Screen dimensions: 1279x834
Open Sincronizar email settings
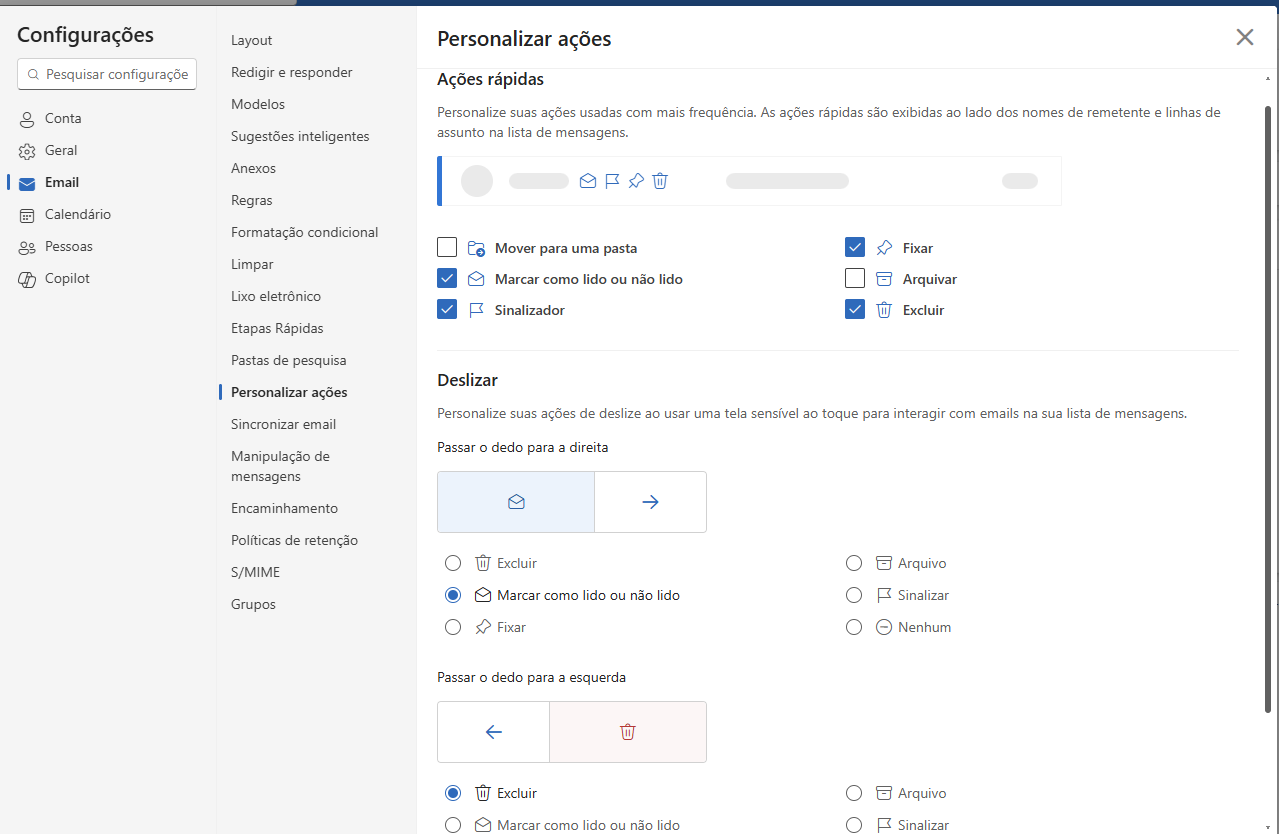[x=284, y=424]
